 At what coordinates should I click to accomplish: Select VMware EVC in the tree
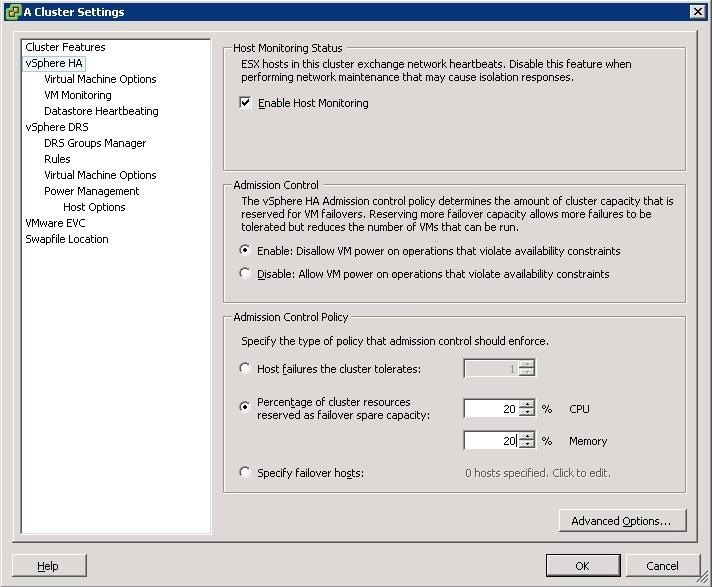55,223
